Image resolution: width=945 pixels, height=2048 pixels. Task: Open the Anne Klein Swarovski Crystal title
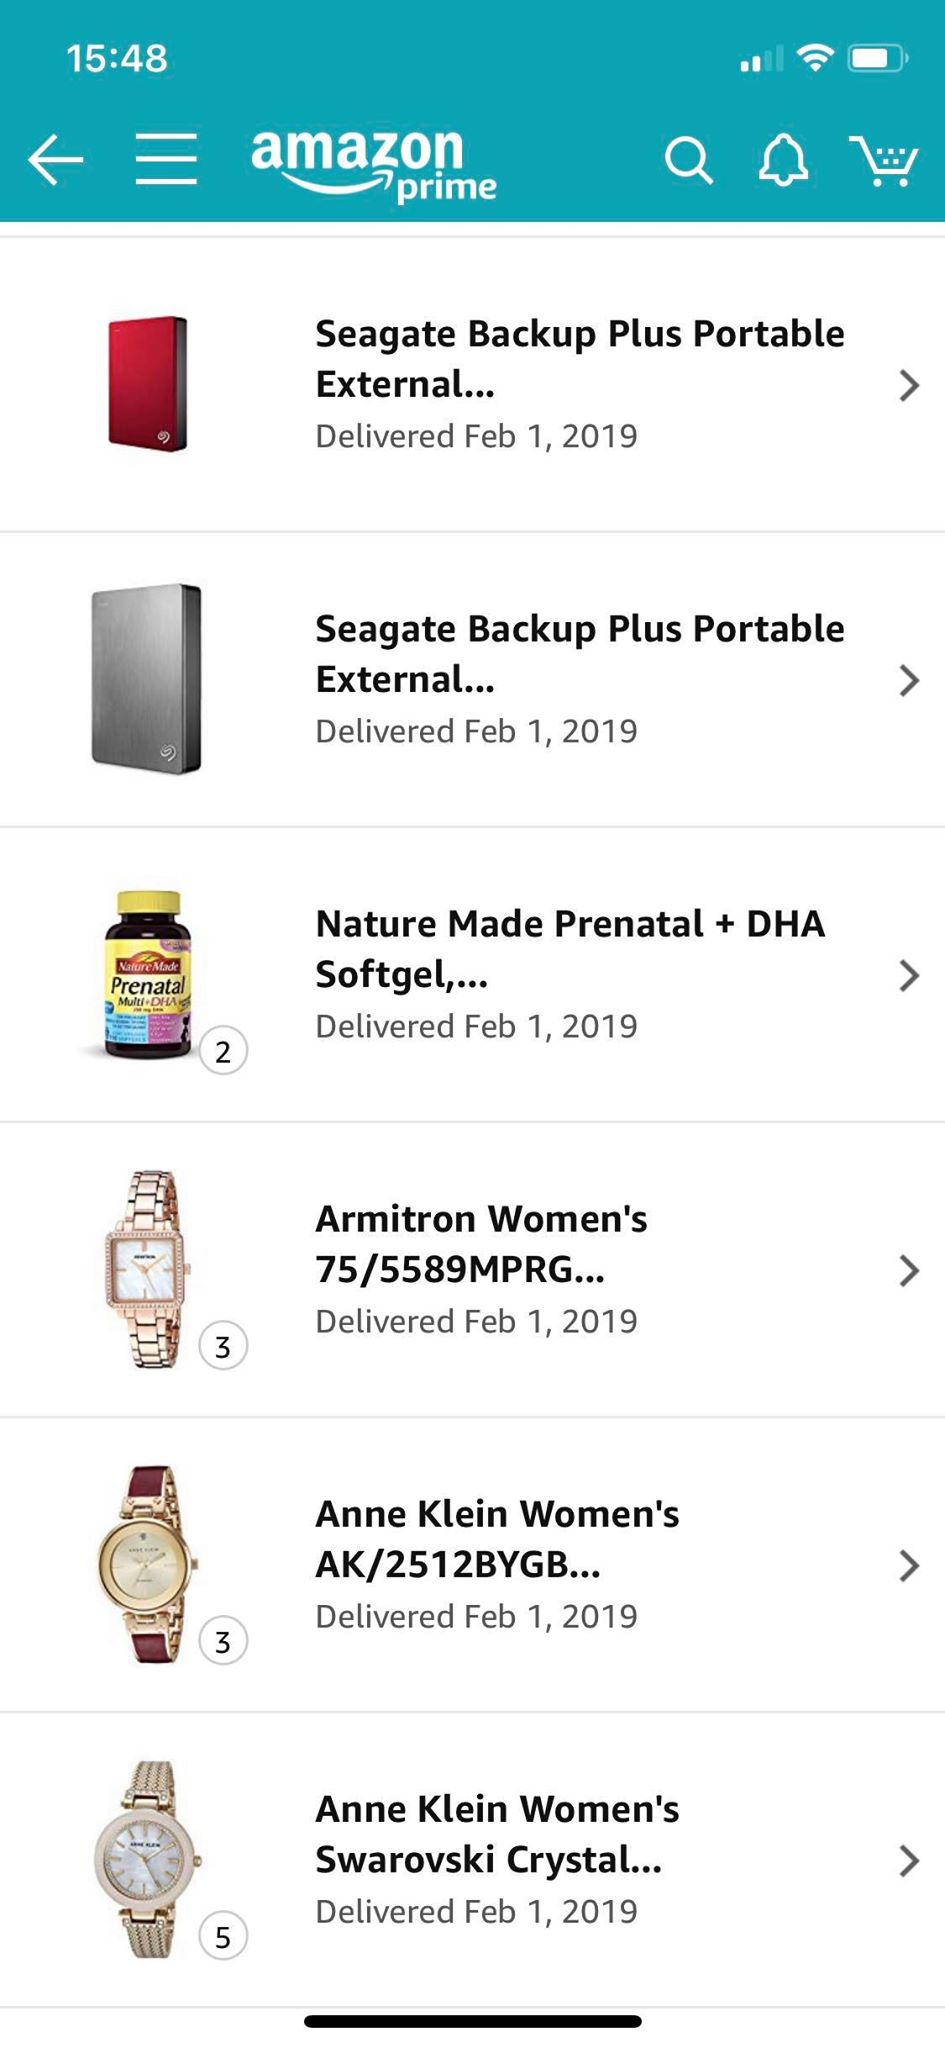(497, 1834)
